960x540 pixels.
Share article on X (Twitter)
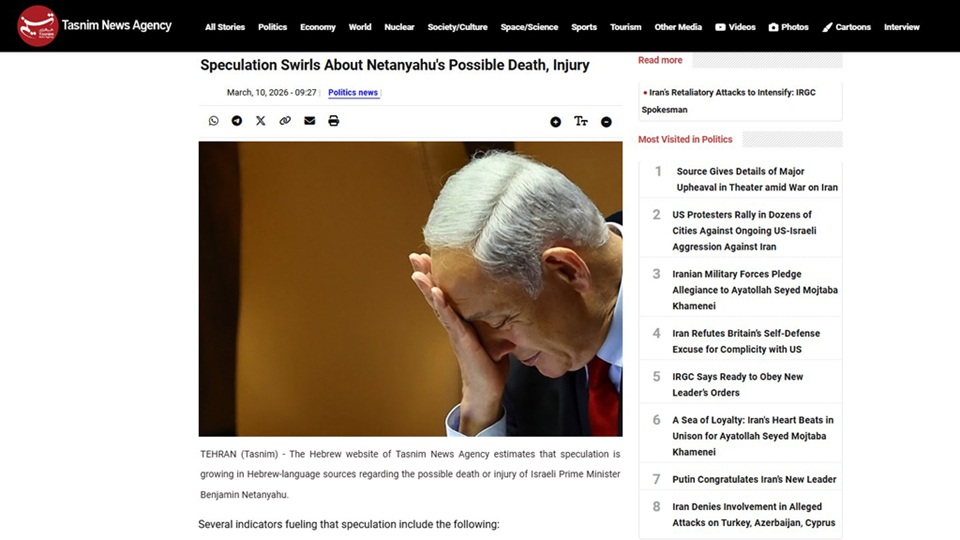click(x=261, y=121)
